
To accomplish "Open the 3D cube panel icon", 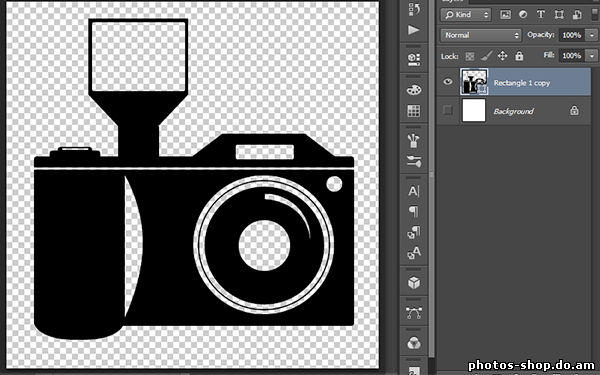I will (x=414, y=283).
